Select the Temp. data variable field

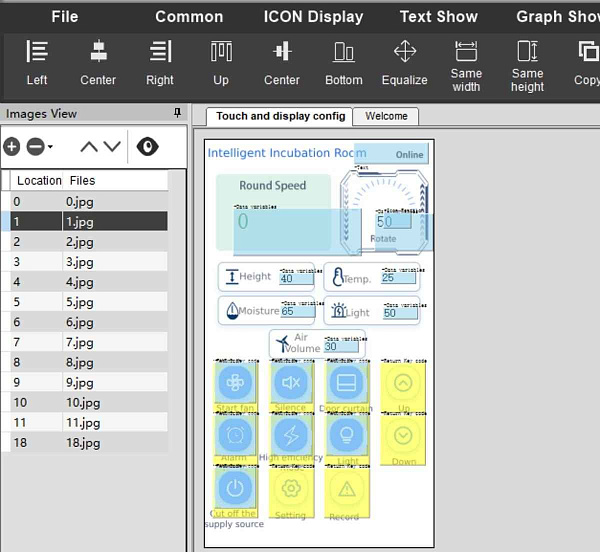click(x=398, y=278)
